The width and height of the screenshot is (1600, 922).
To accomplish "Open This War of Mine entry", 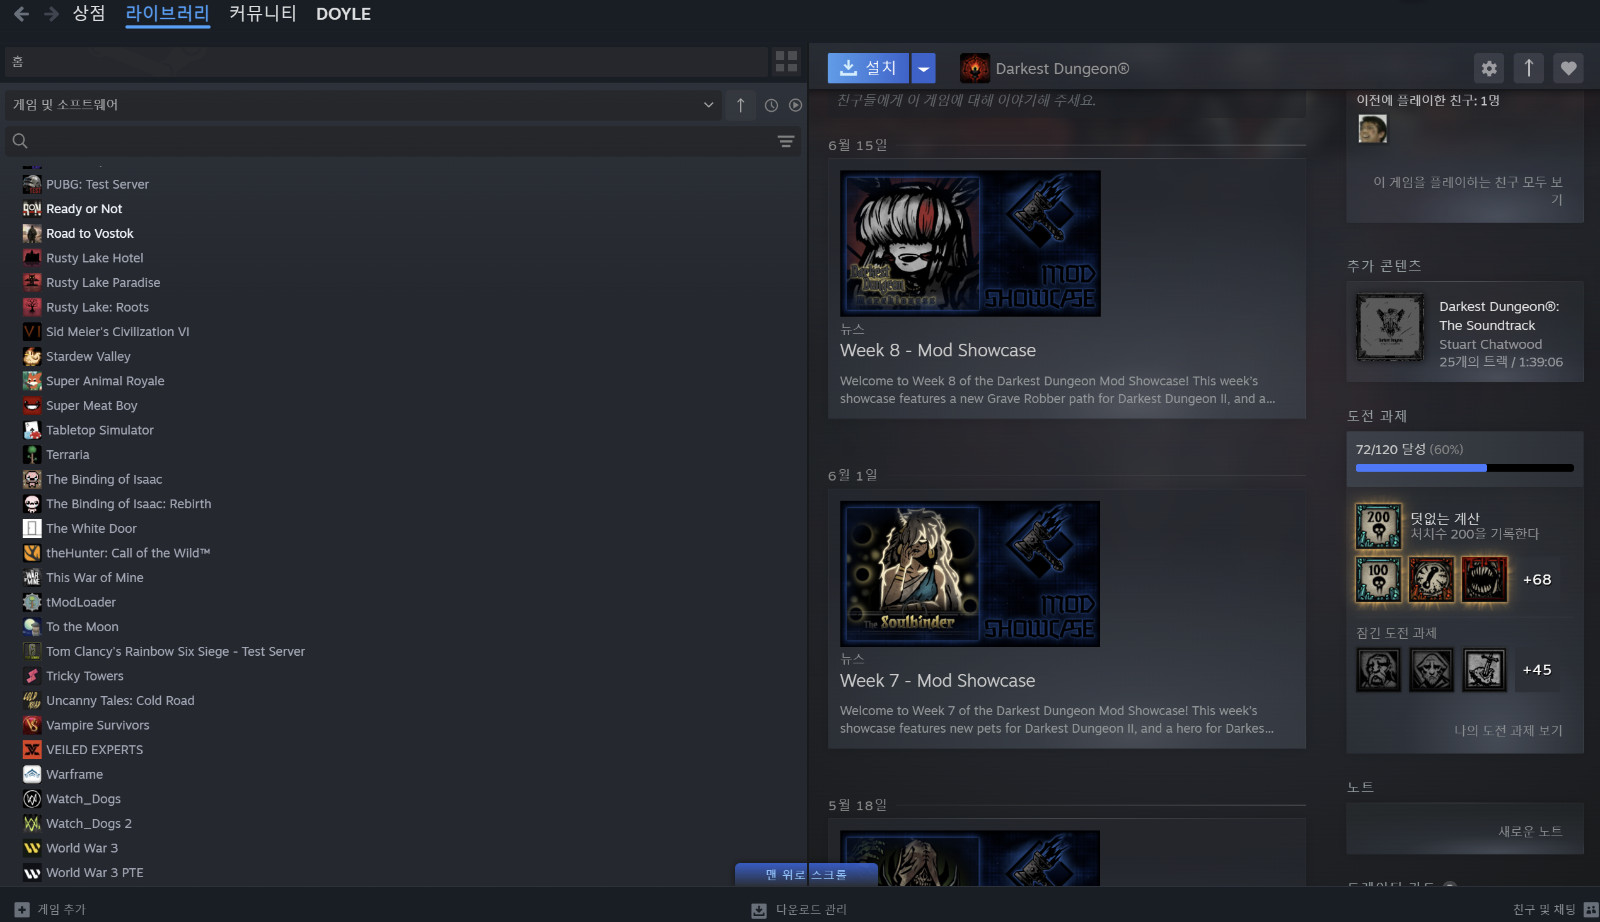I will pos(95,577).
